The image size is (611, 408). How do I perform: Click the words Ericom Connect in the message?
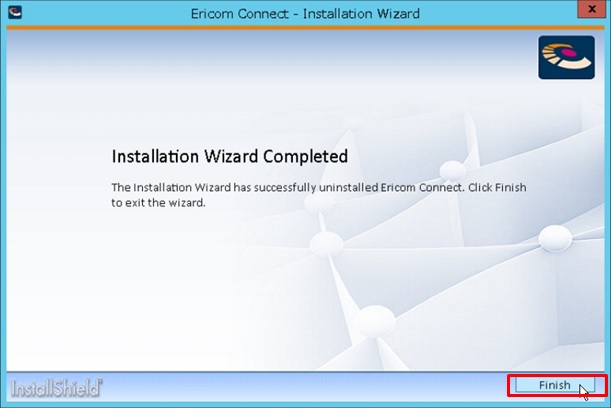pos(421,187)
